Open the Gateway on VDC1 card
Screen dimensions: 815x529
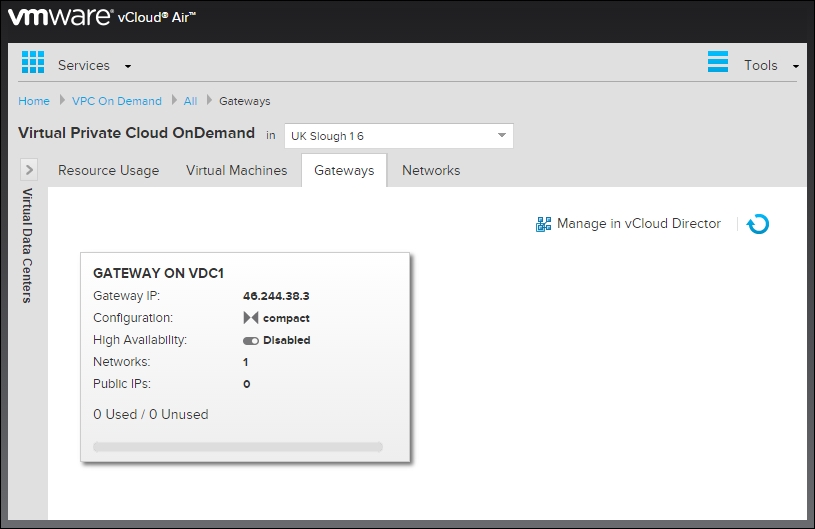pyautogui.click(x=157, y=272)
